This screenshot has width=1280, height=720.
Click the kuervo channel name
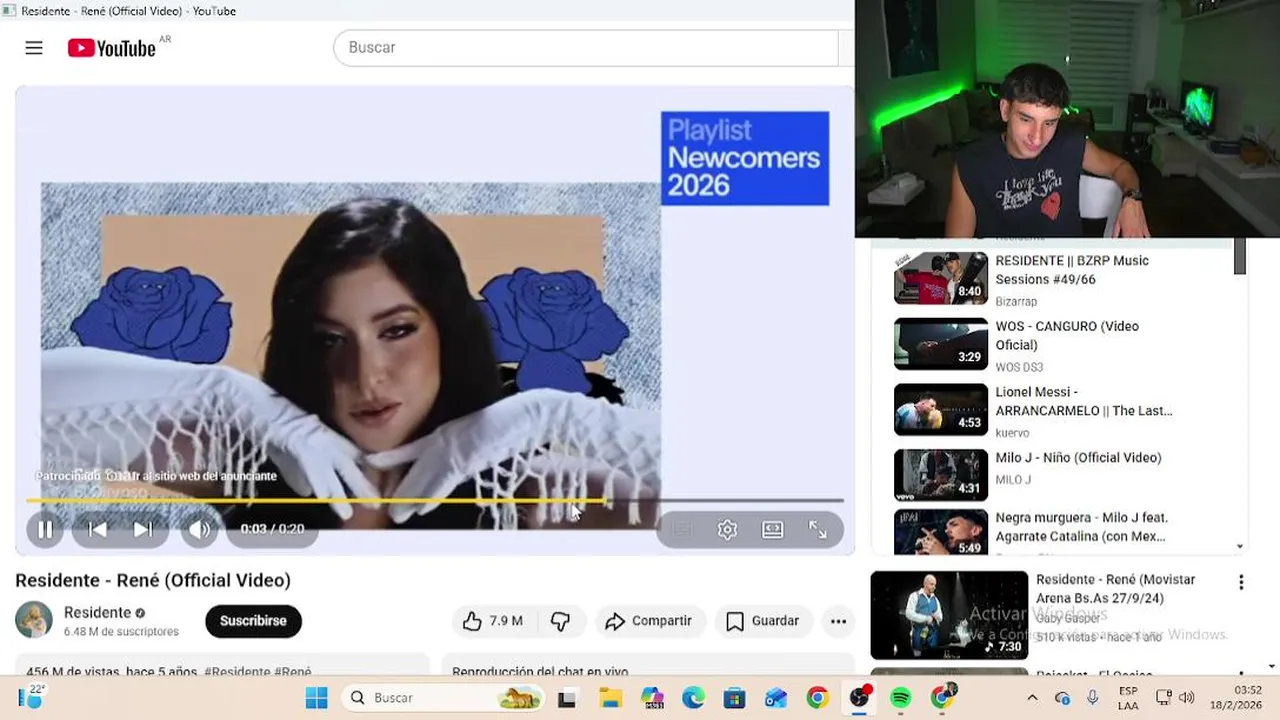point(1013,433)
